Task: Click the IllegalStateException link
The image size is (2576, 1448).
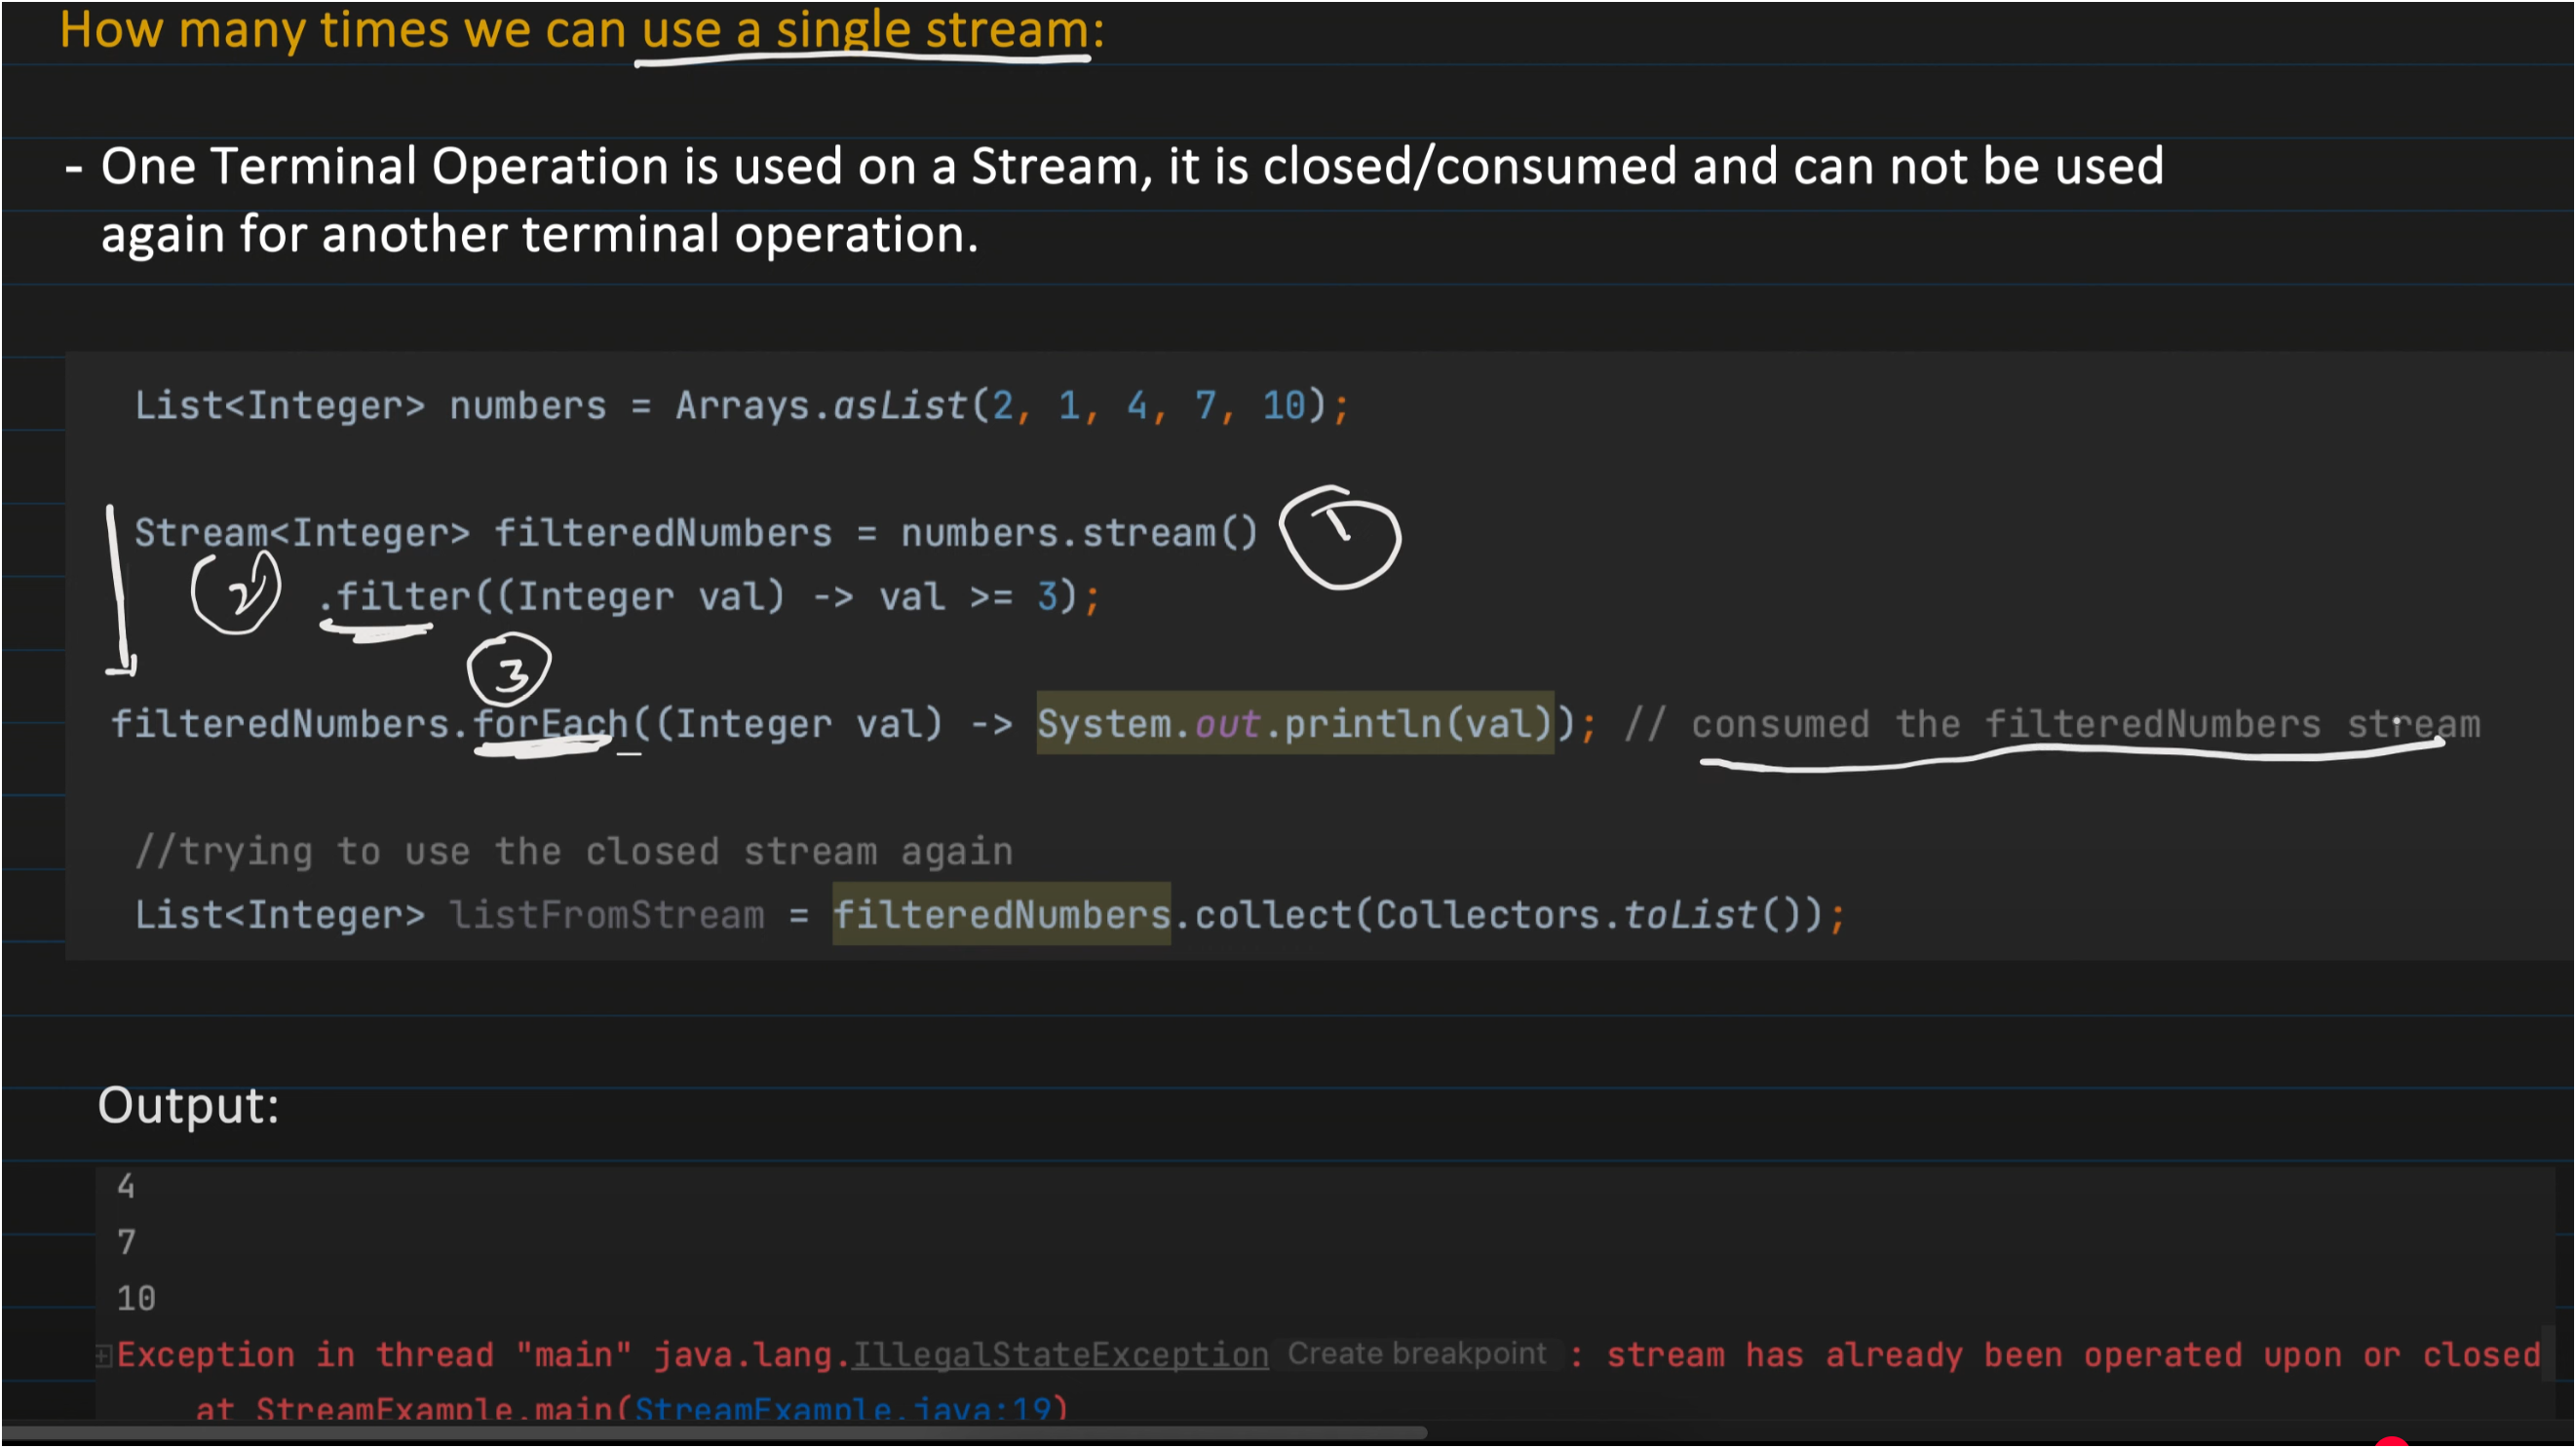Action: [x=1059, y=1355]
